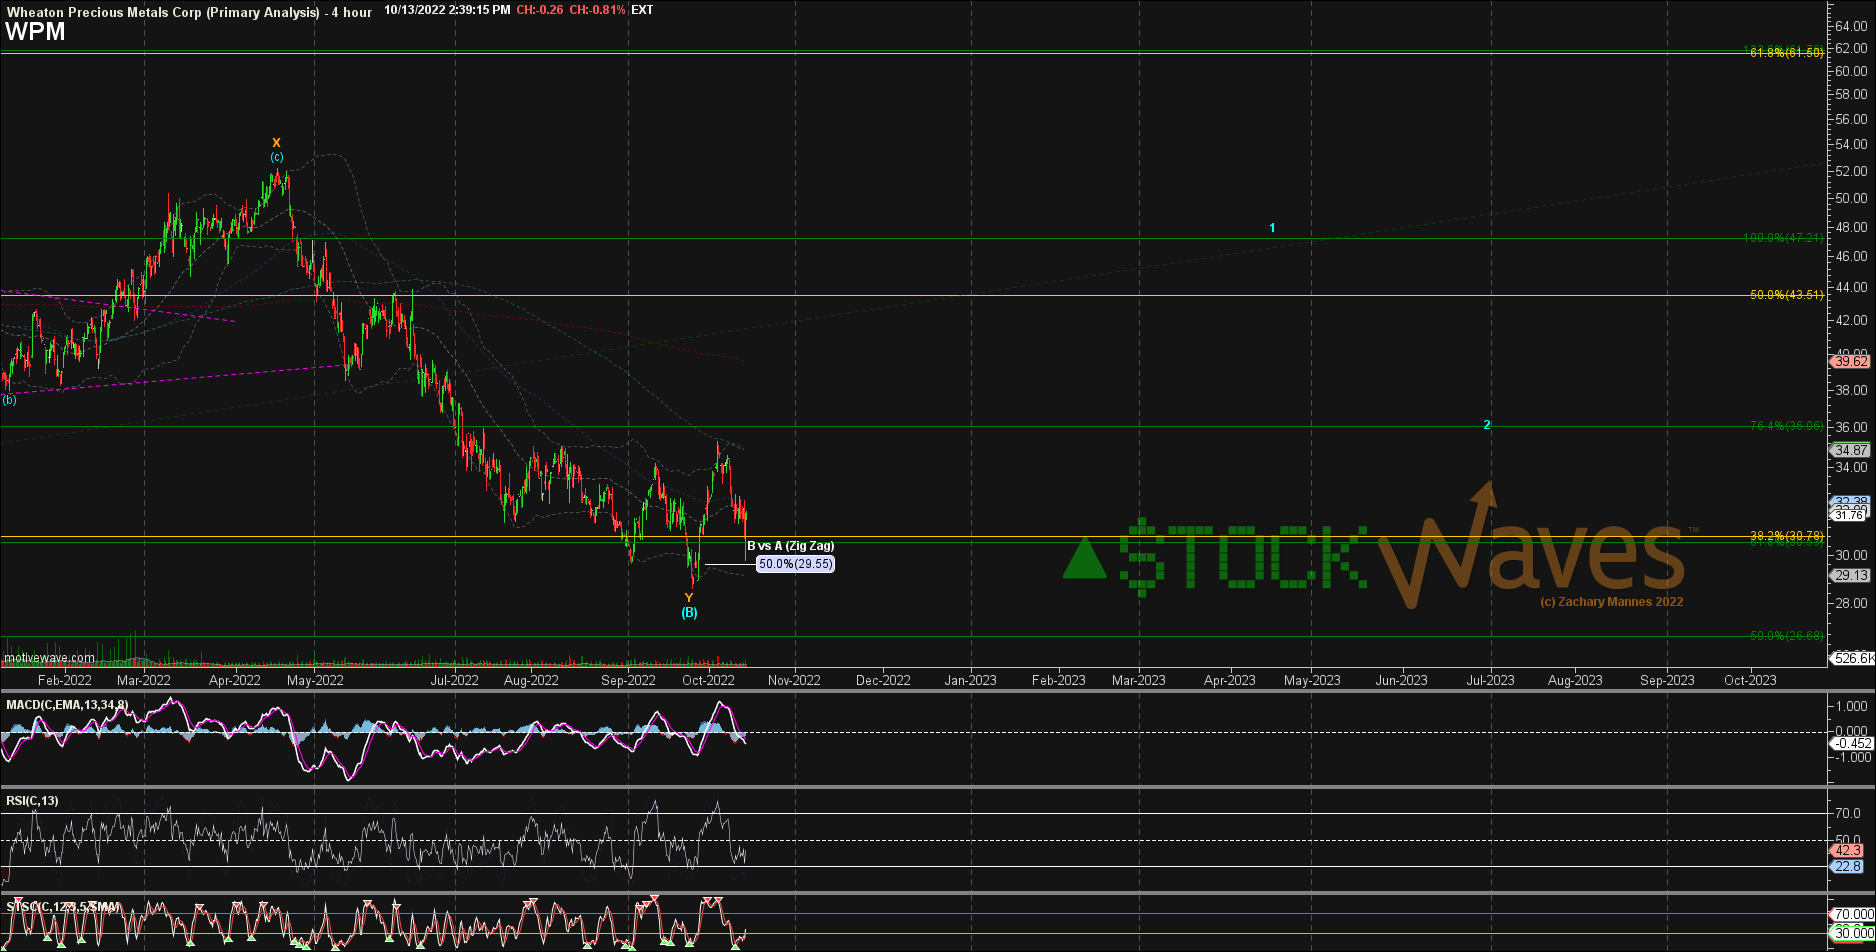This screenshot has height=952, width=1876.
Task: Click the stochastic 70.000 level tag
Action: tap(1852, 915)
